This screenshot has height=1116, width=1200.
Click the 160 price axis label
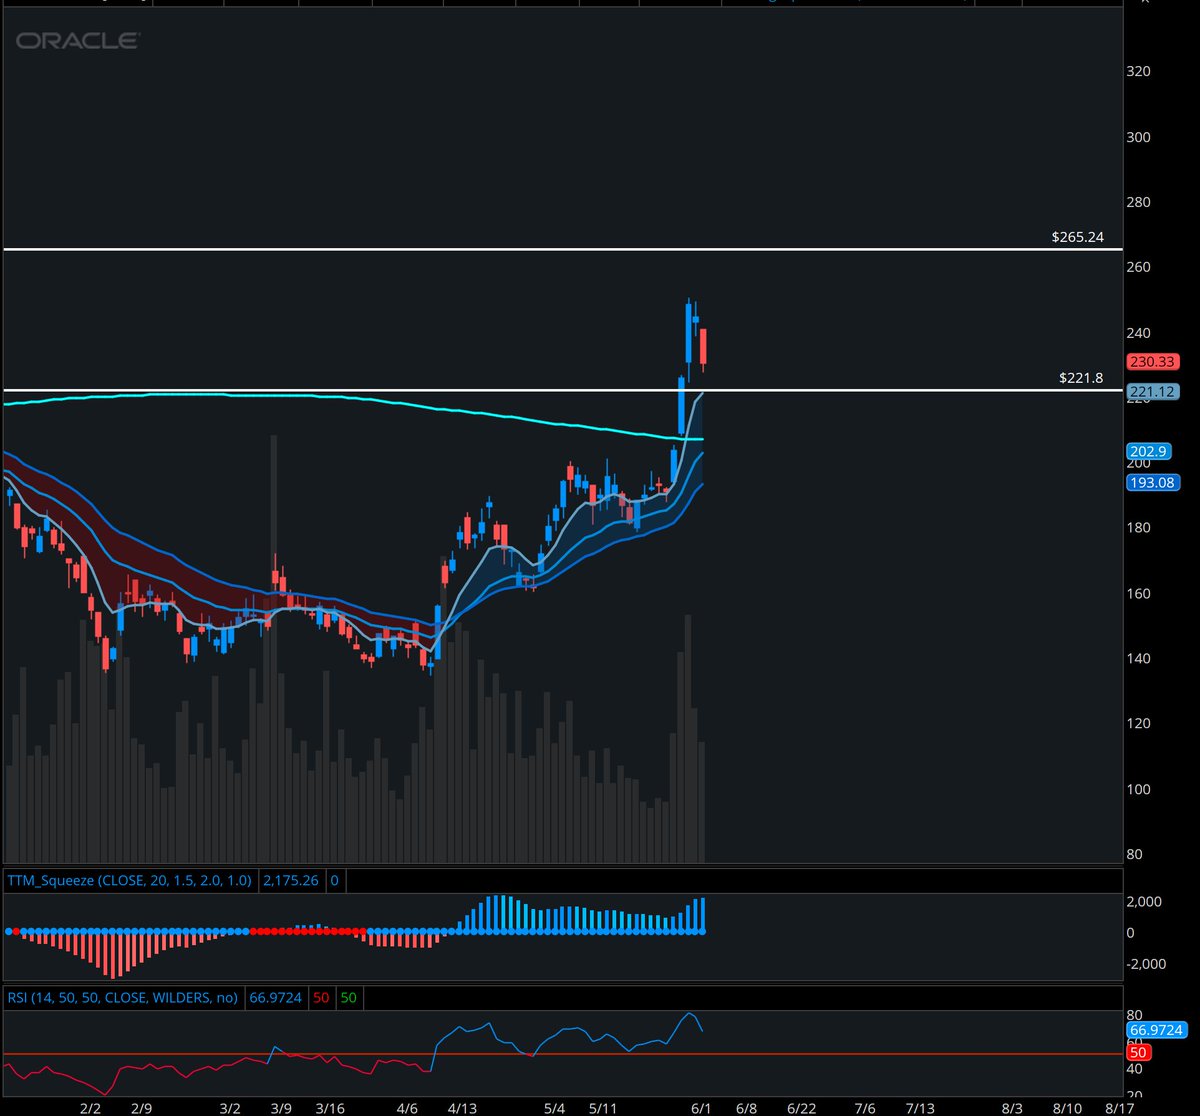point(1140,593)
